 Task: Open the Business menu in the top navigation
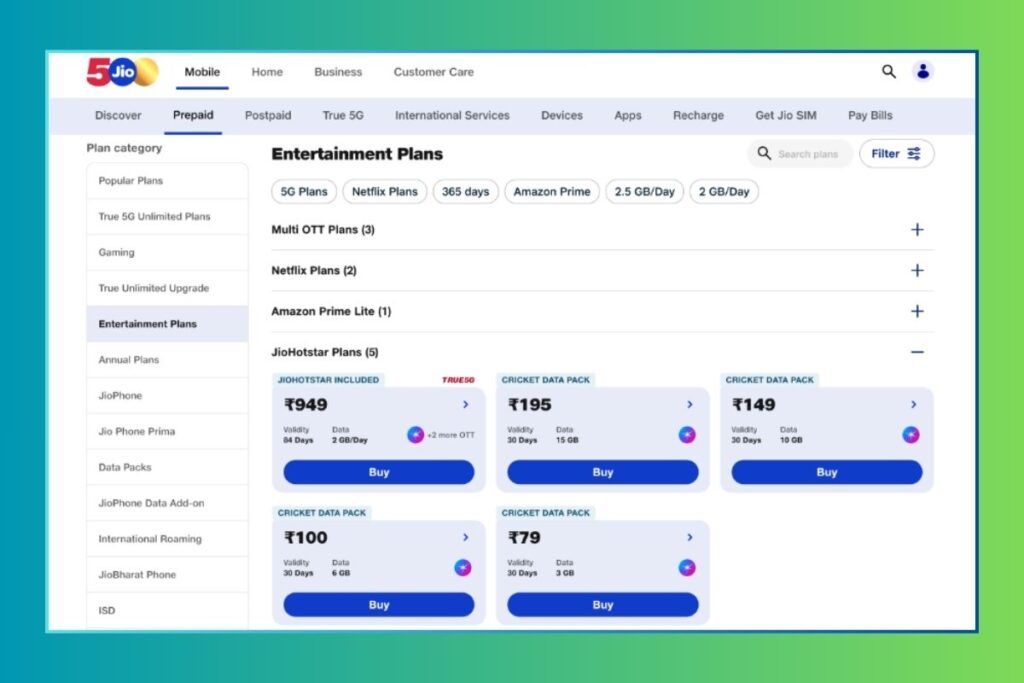pos(338,72)
